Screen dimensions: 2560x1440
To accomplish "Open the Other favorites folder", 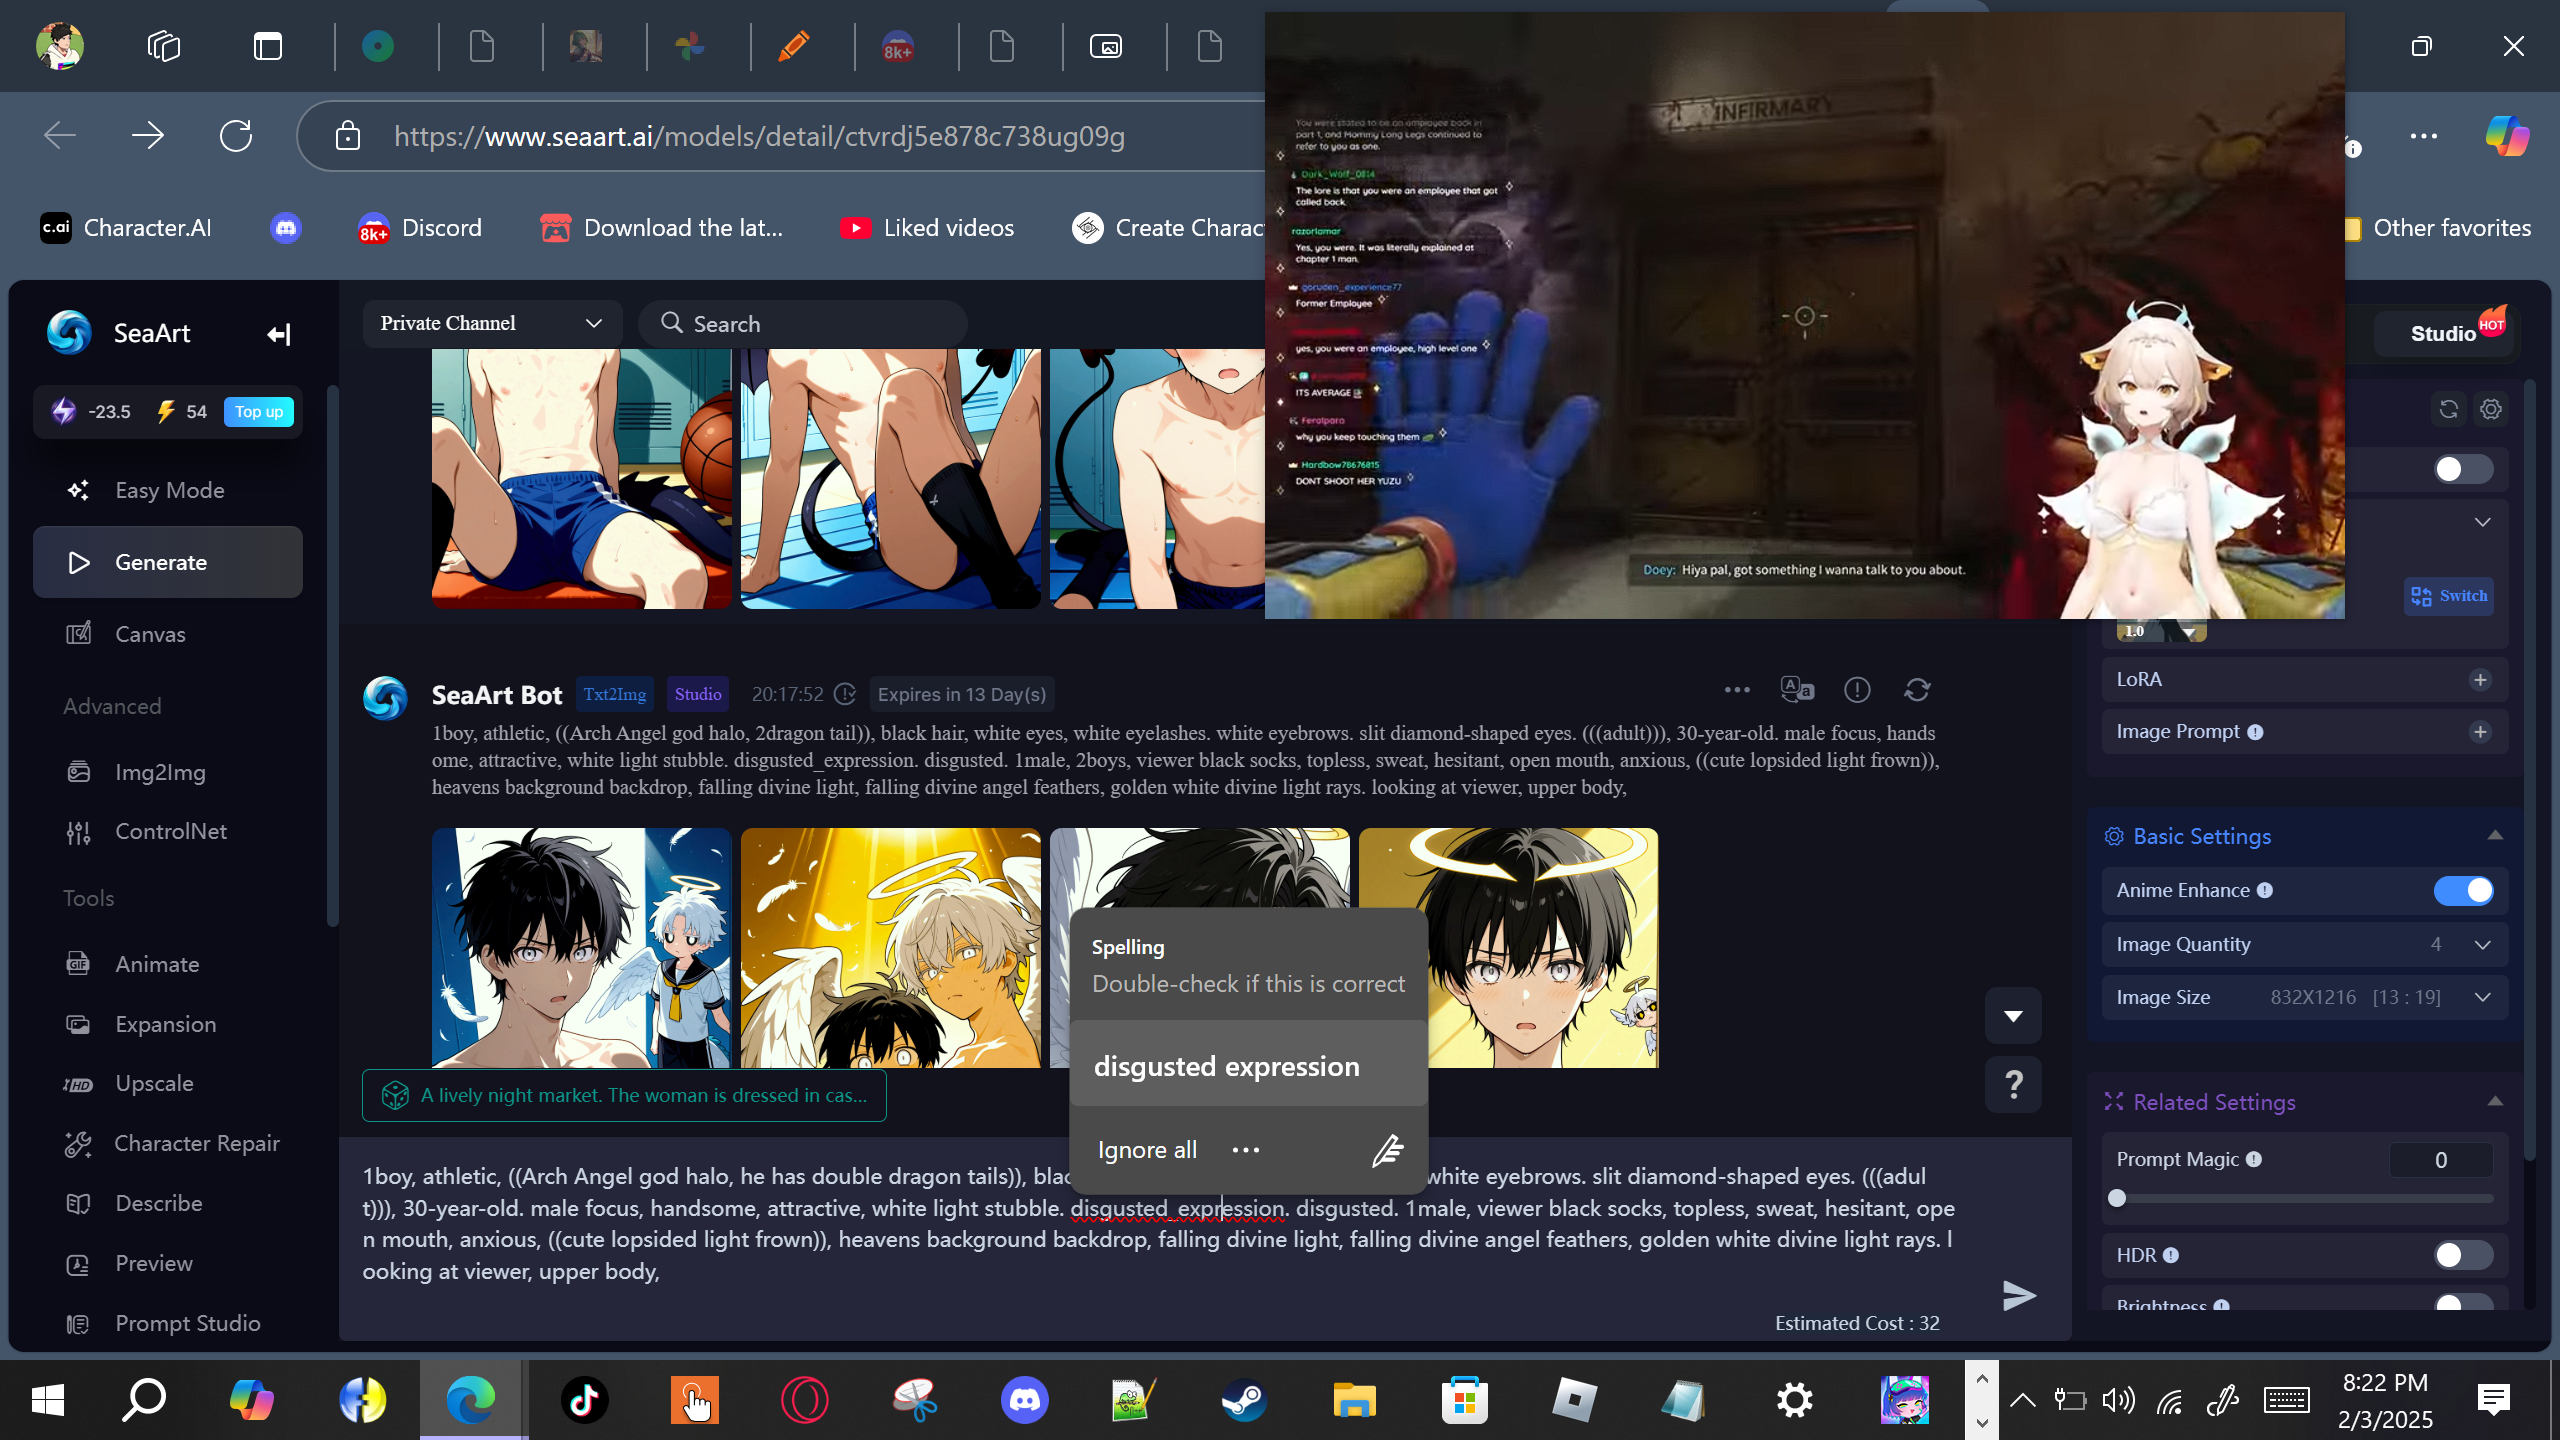I will [x=2438, y=228].
